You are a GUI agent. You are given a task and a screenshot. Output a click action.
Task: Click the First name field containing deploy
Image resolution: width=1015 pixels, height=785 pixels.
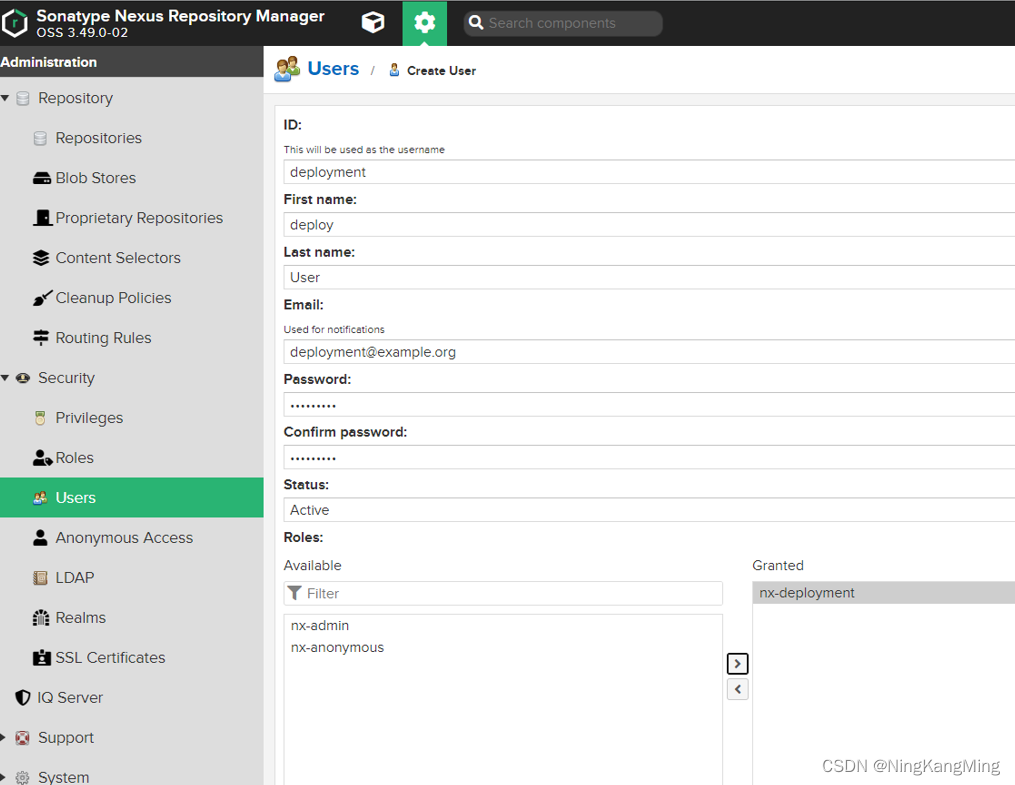click(x=649, y=225)
